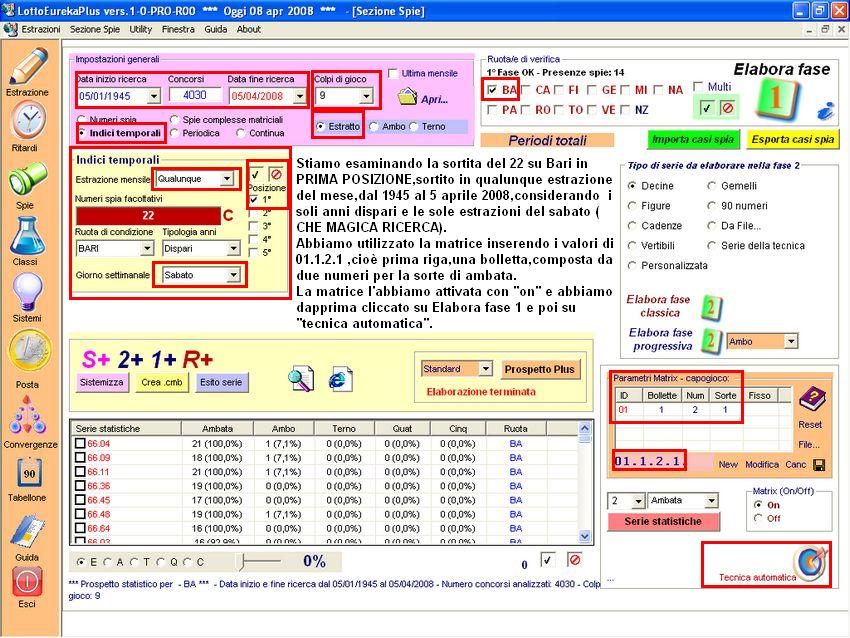850x638 pixels.
Task: Toggle the BA wheel checkbox
Action: (x=491, y=90)
